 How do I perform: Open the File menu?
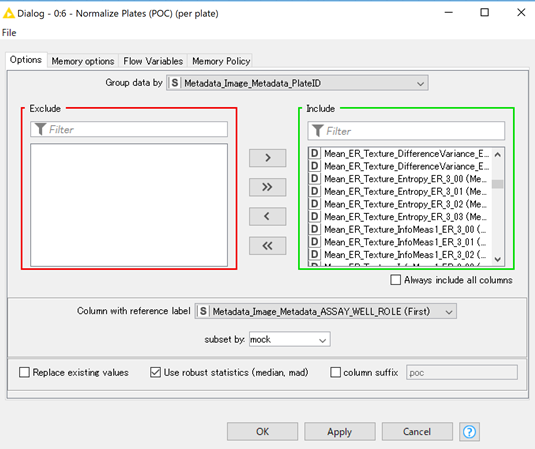coord(9,33)
